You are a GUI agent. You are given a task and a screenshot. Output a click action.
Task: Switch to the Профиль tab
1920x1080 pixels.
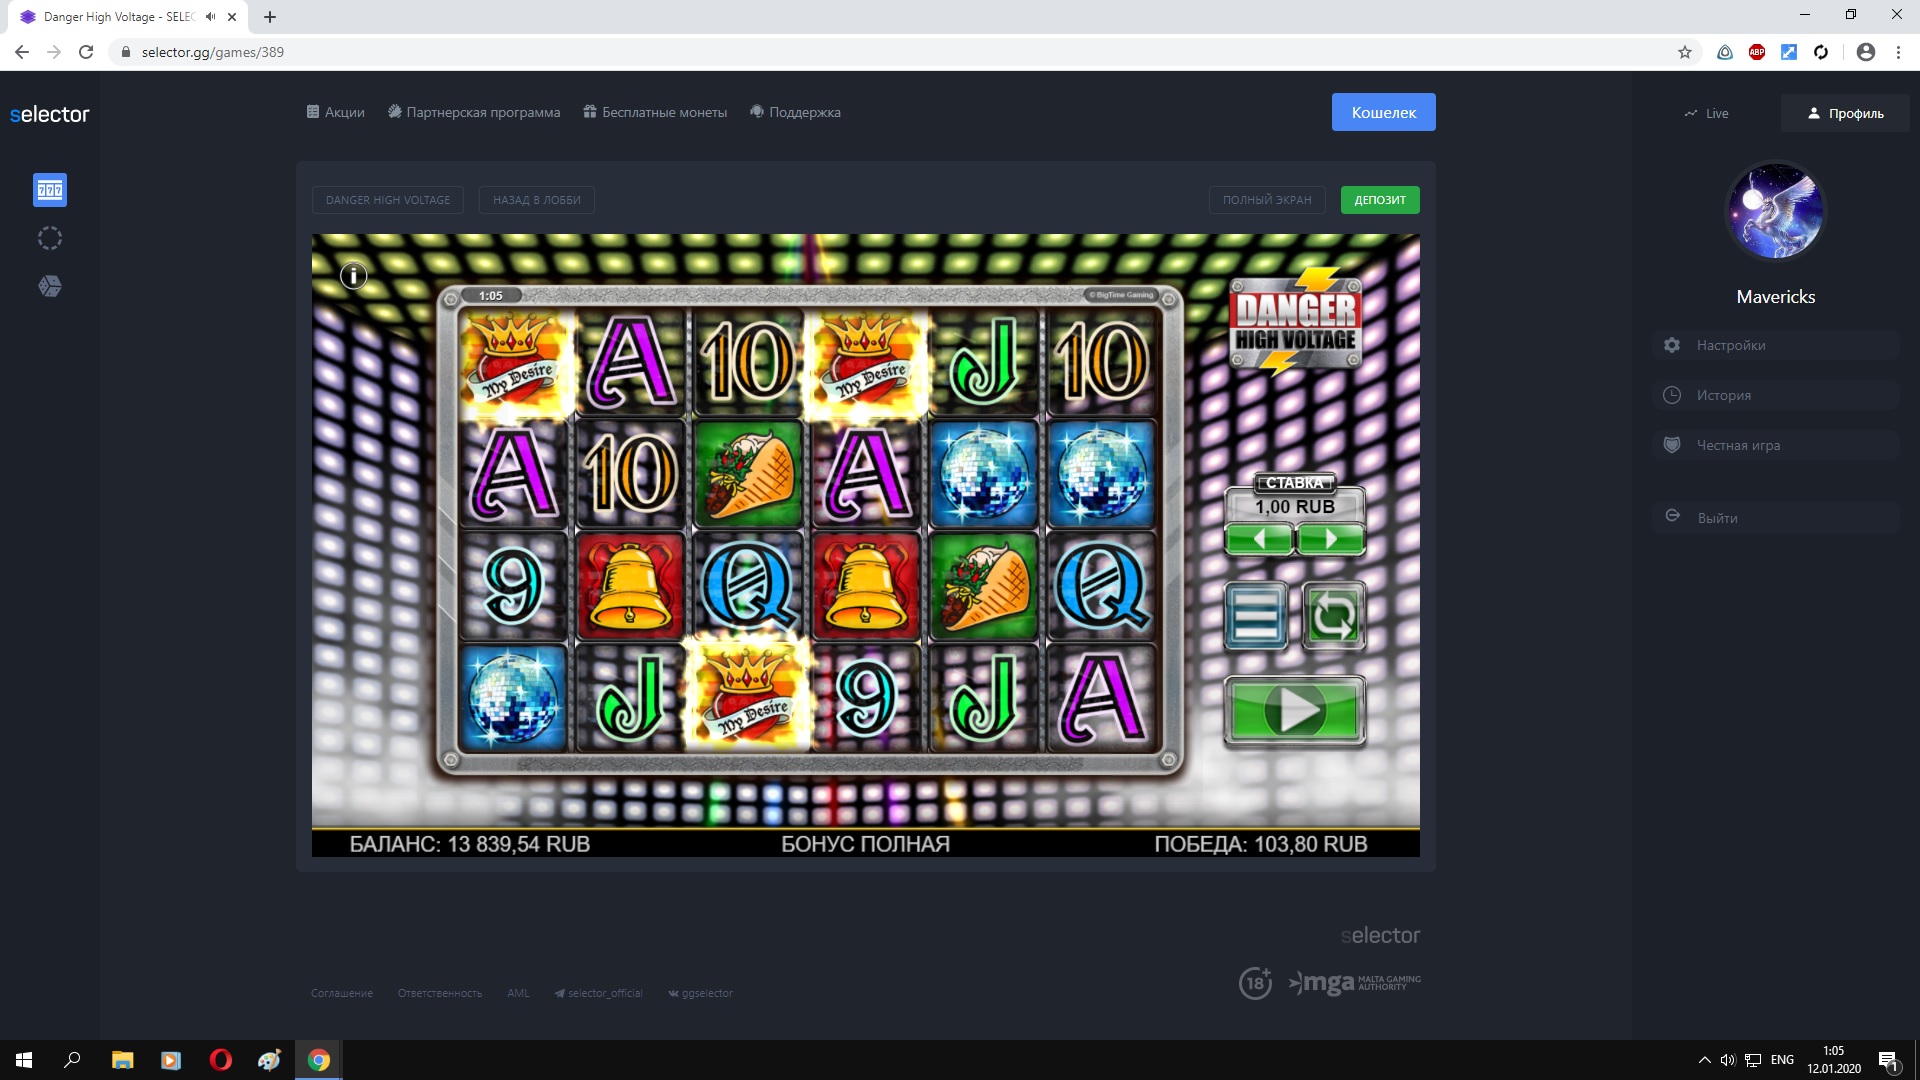pos(1845,113)
